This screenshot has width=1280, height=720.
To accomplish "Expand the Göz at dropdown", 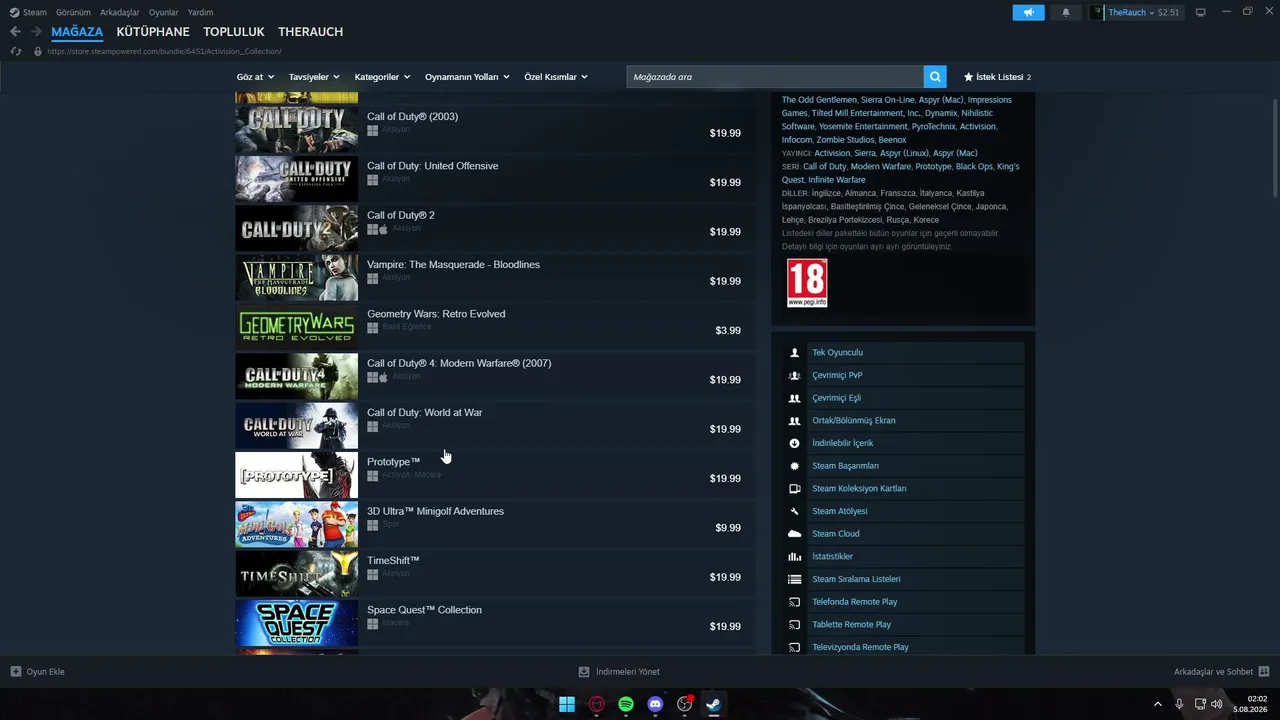I will [x=257, y=77].
